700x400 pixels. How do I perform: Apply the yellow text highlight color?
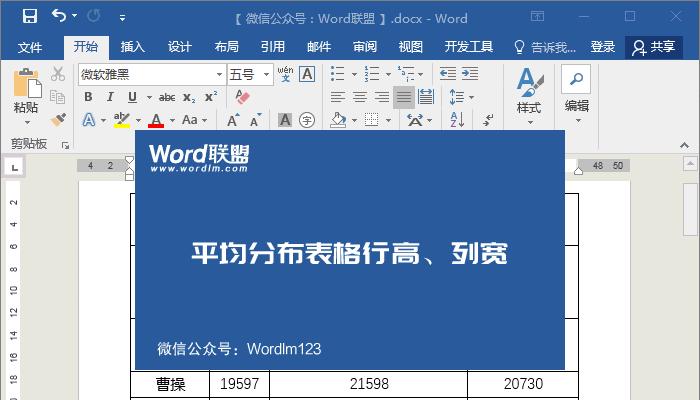click(x=121, y=120)
